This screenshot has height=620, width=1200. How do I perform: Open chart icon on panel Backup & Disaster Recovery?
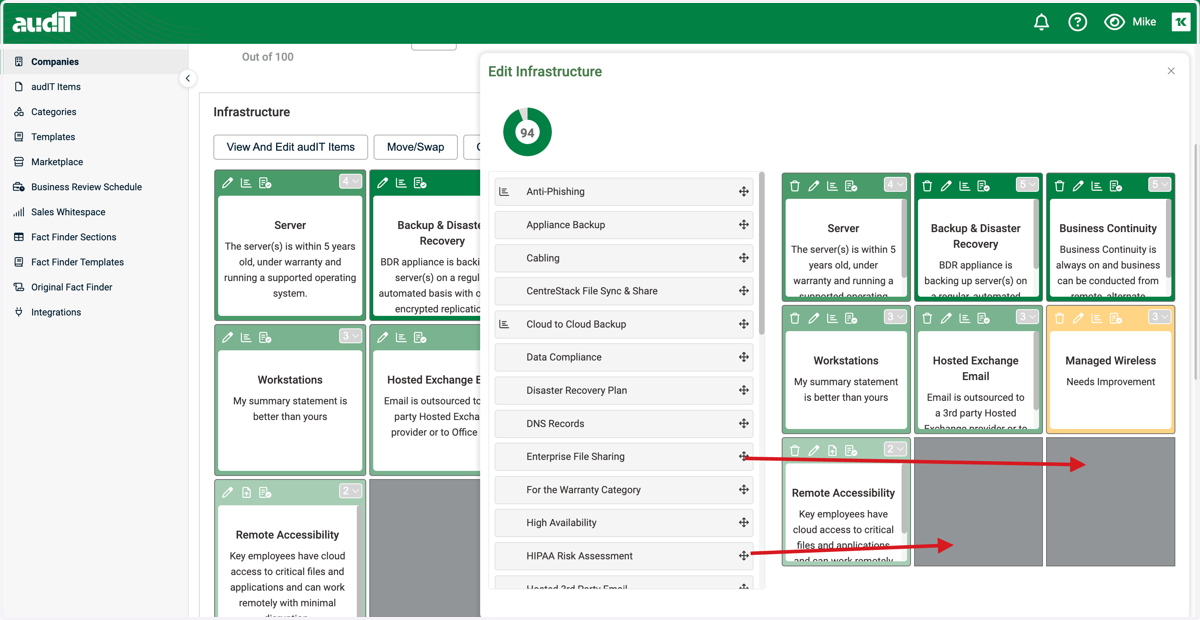(964, 185)
